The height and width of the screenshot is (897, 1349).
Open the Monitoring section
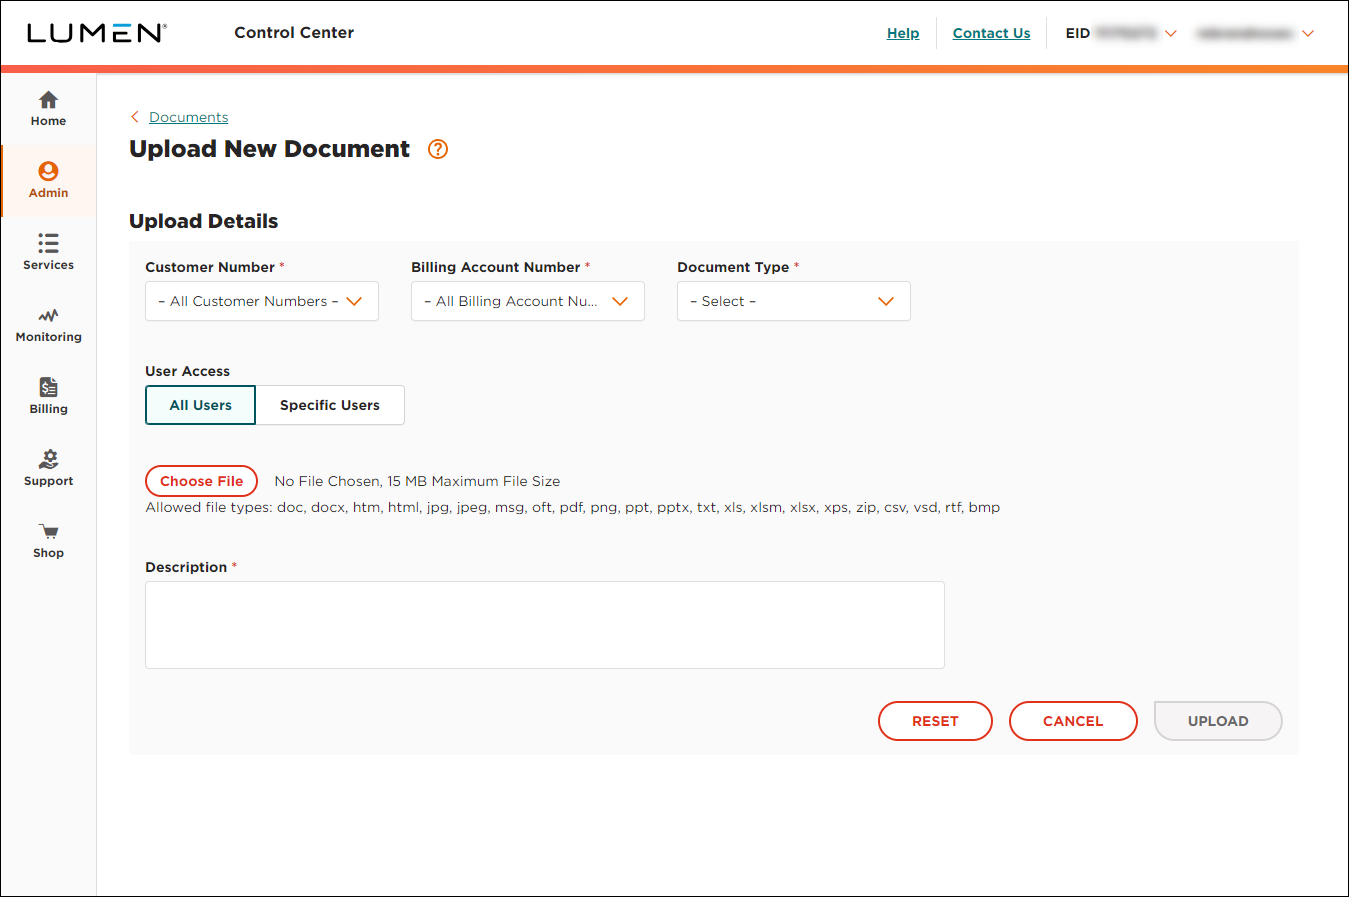[48, 325]
